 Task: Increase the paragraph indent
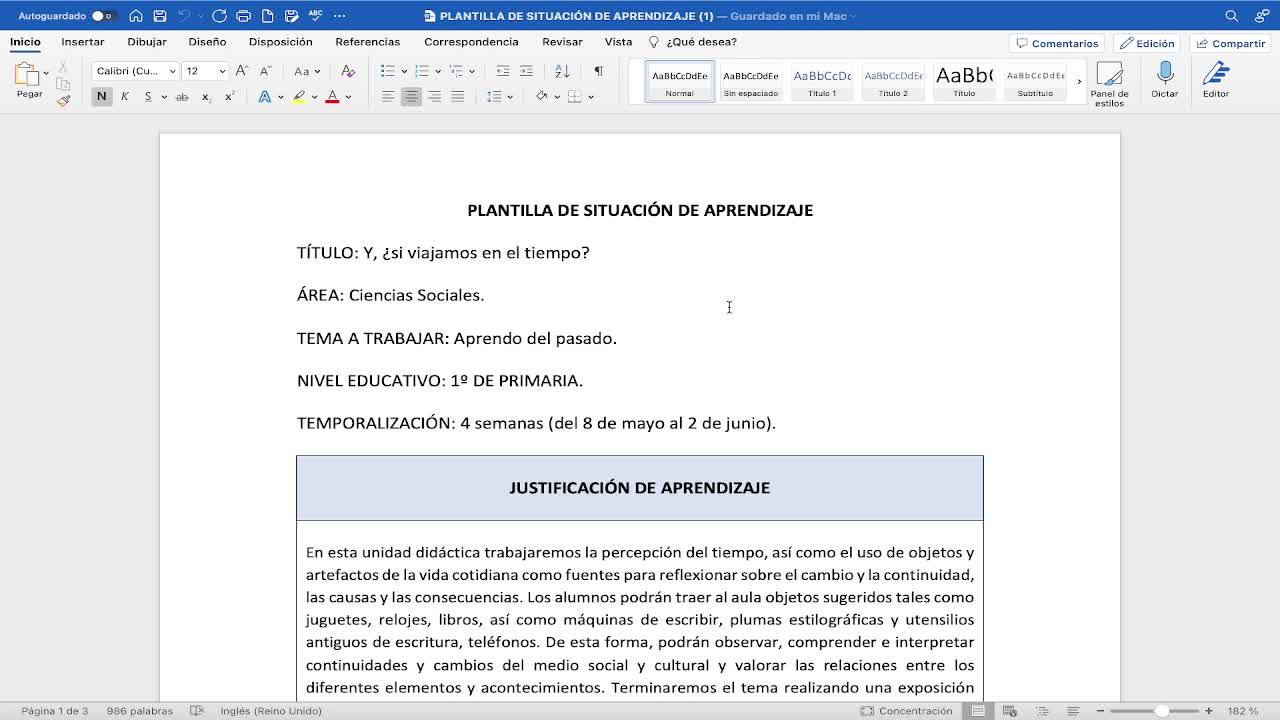pos(526,71)
